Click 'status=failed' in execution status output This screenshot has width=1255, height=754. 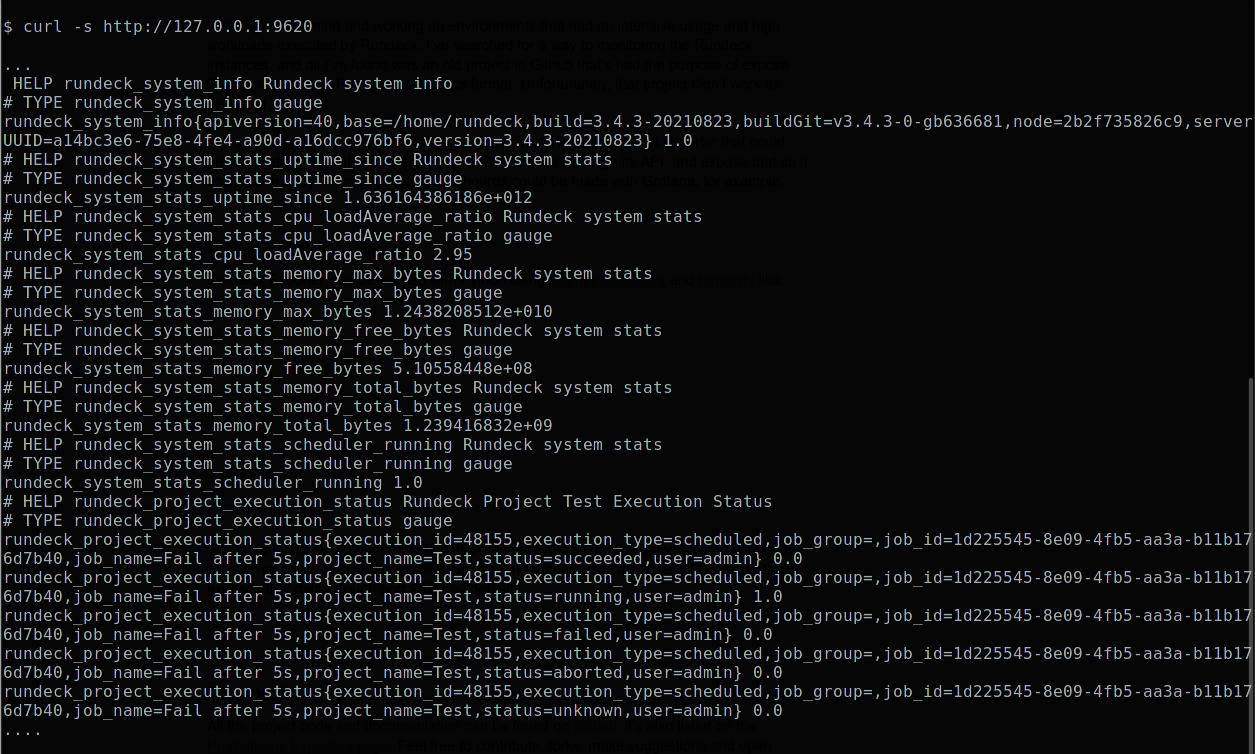[548, 635]
